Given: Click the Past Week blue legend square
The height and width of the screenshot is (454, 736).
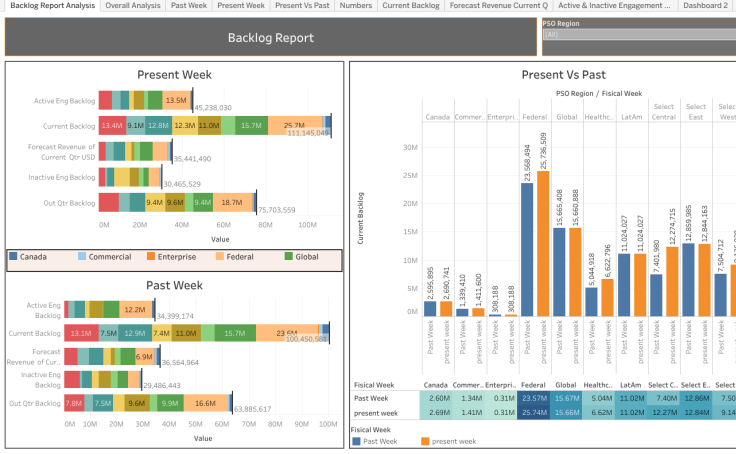Looking at the screenshot, I should 356,441.
